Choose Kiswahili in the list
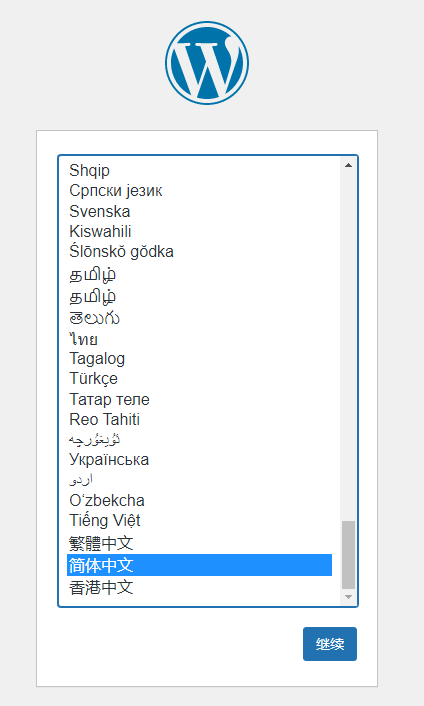Image resolution: width=424 pixels, height=706 pixels. point(199,231)
